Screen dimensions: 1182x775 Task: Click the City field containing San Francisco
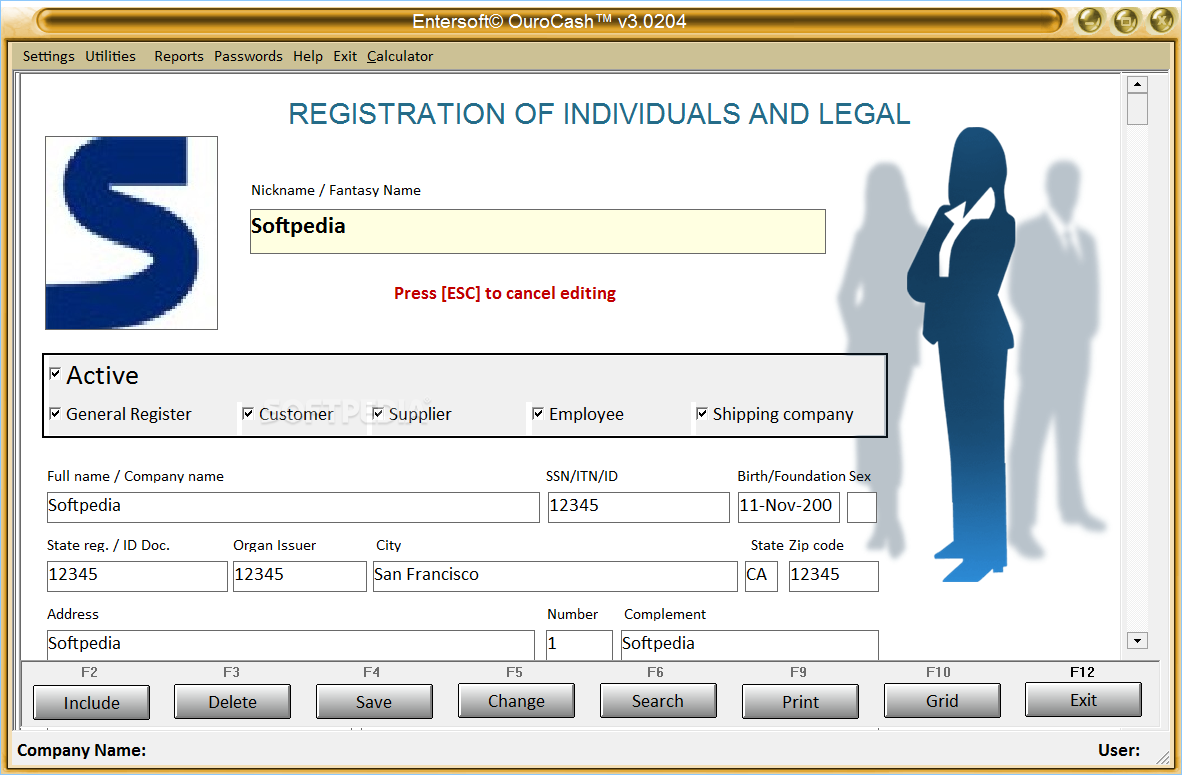(555, 576)
